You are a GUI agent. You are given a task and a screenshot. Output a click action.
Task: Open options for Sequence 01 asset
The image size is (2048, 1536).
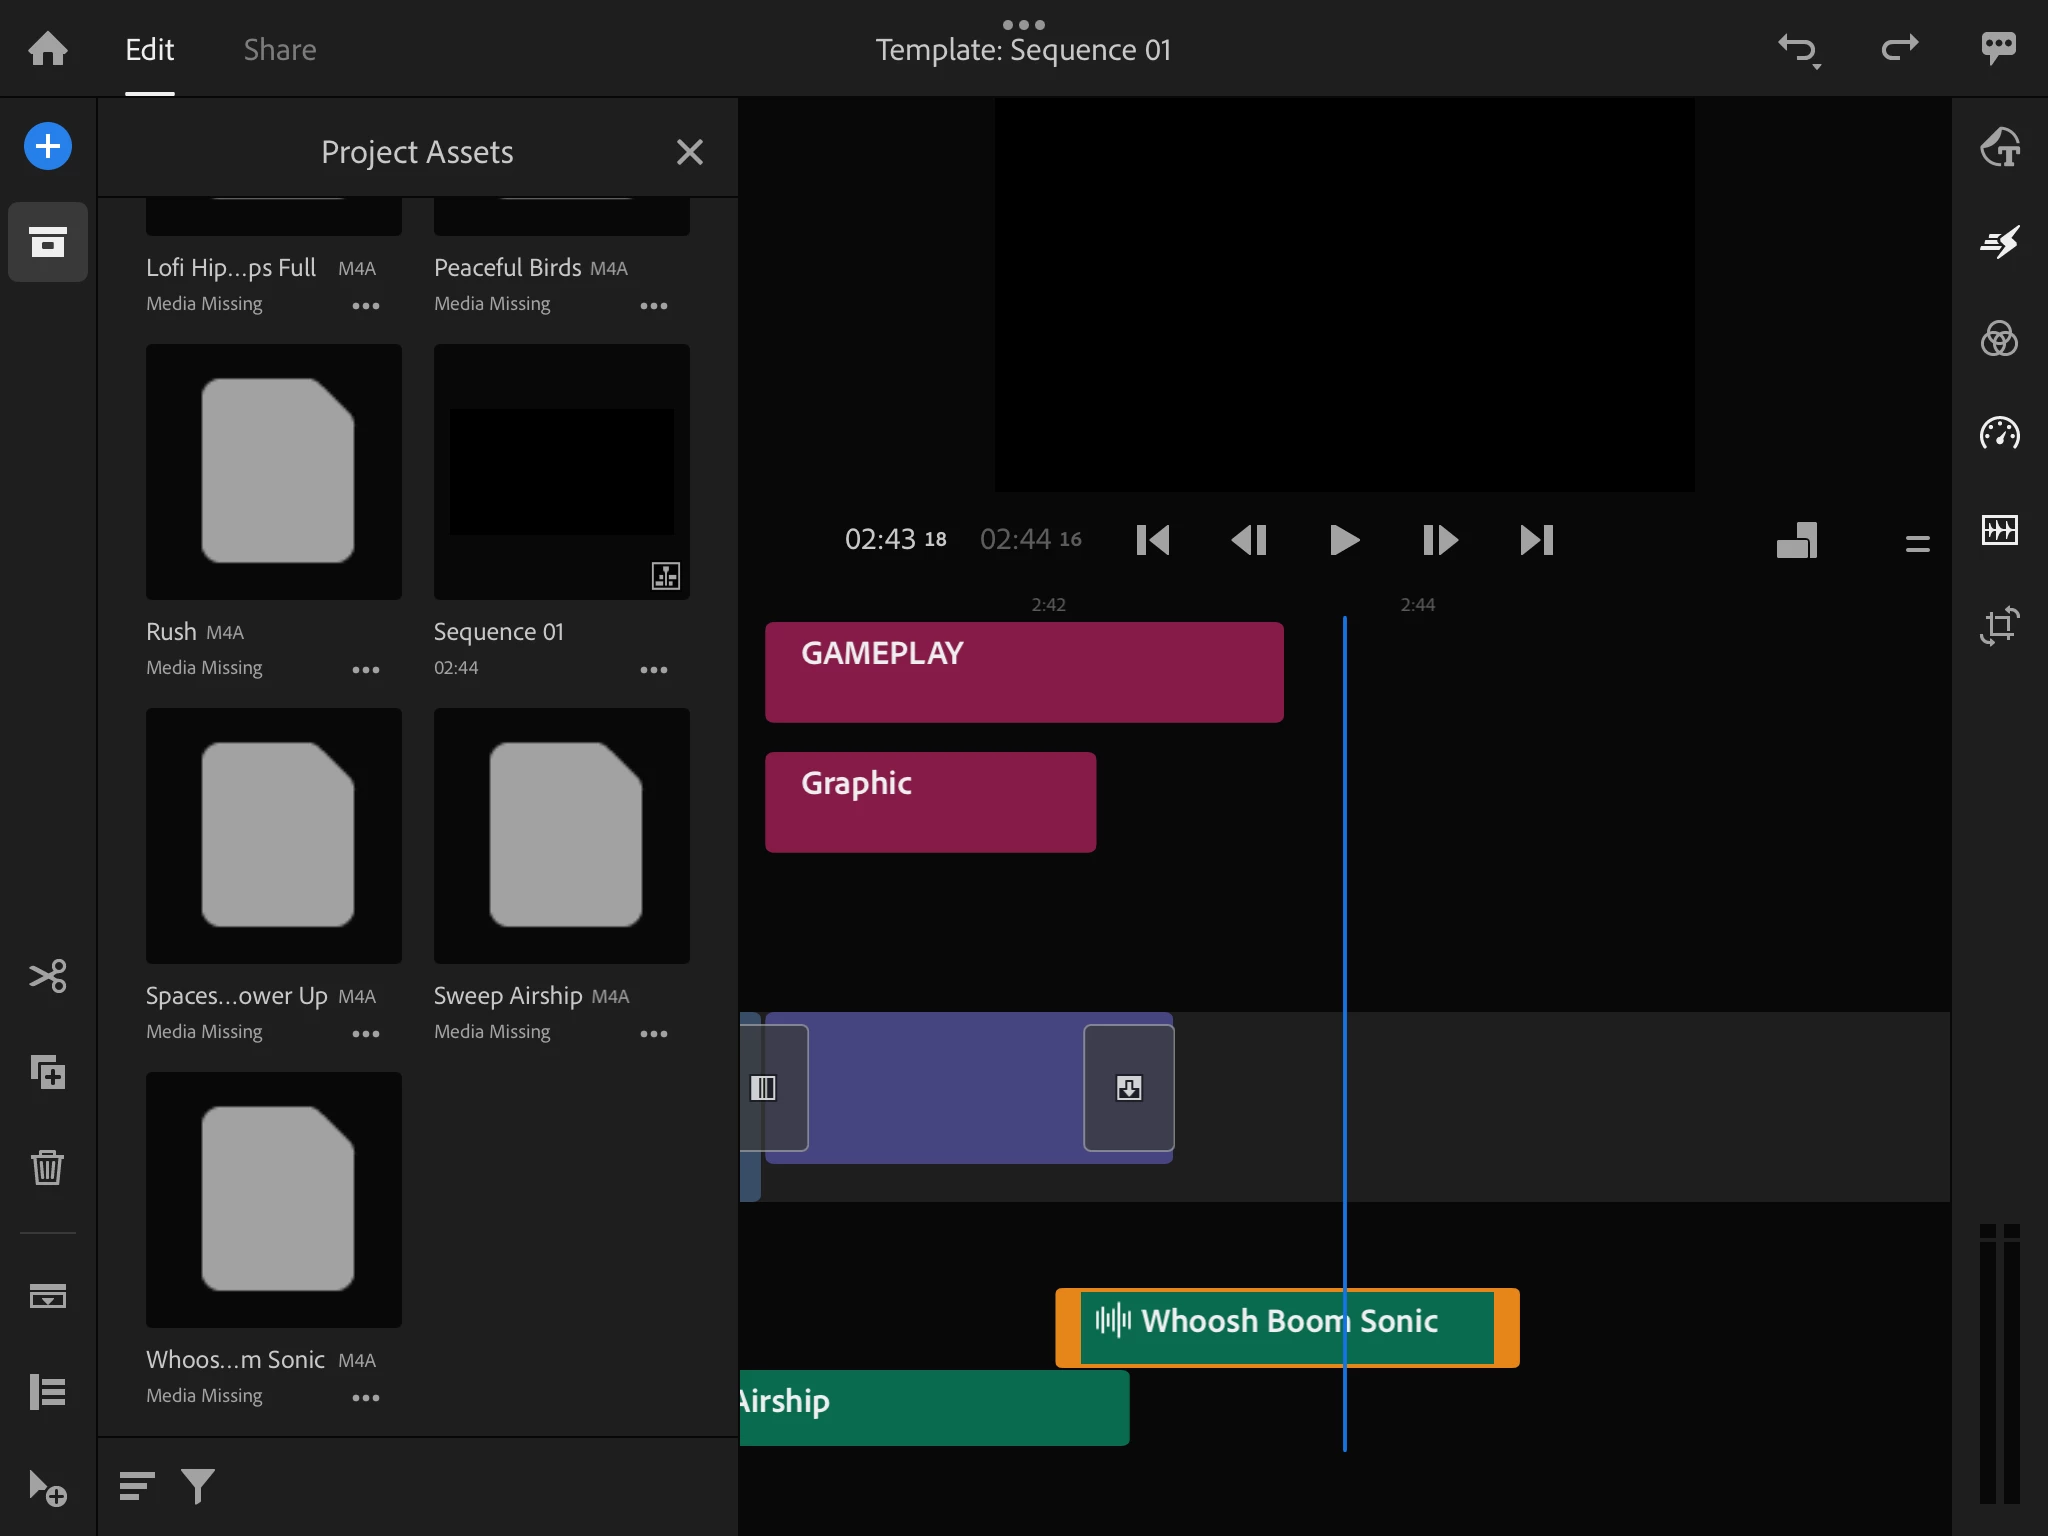coord(653,670)
